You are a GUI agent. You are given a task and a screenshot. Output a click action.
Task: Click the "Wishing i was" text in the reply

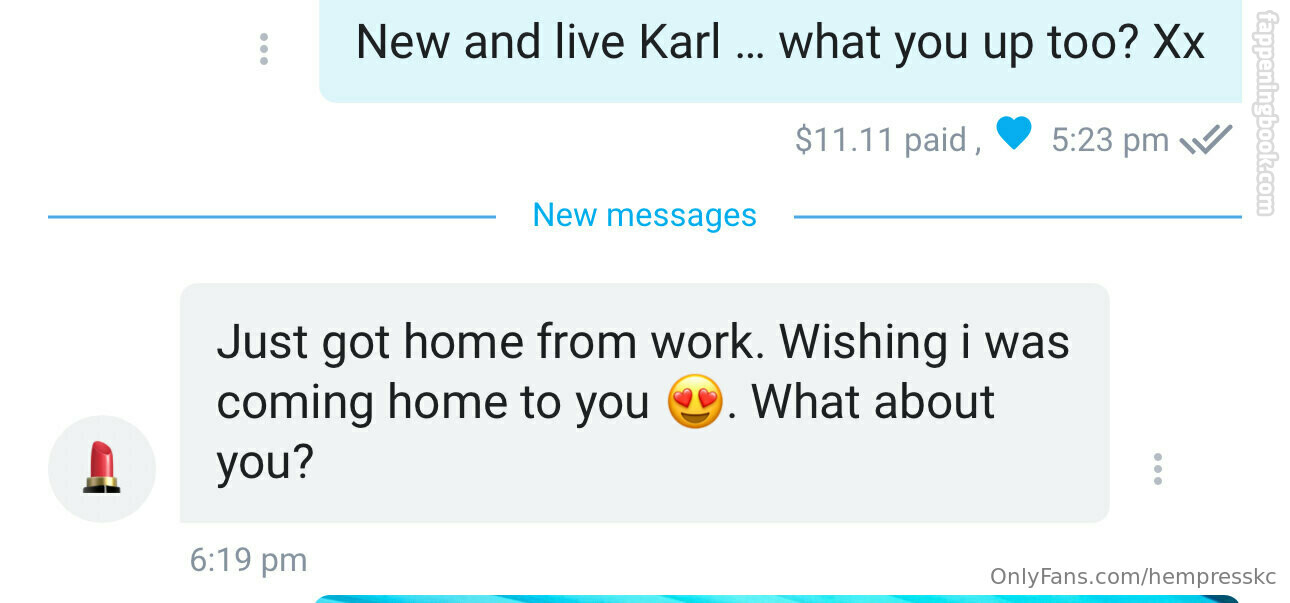pos(925,342)
